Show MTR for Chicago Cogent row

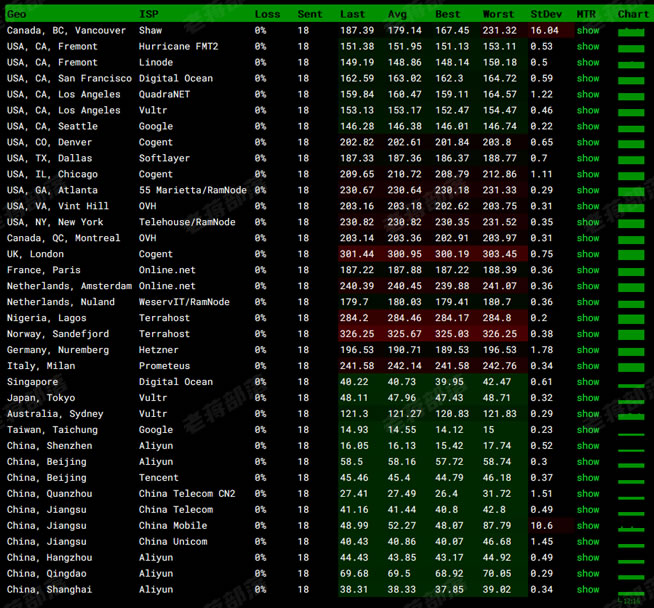(588, 174)
